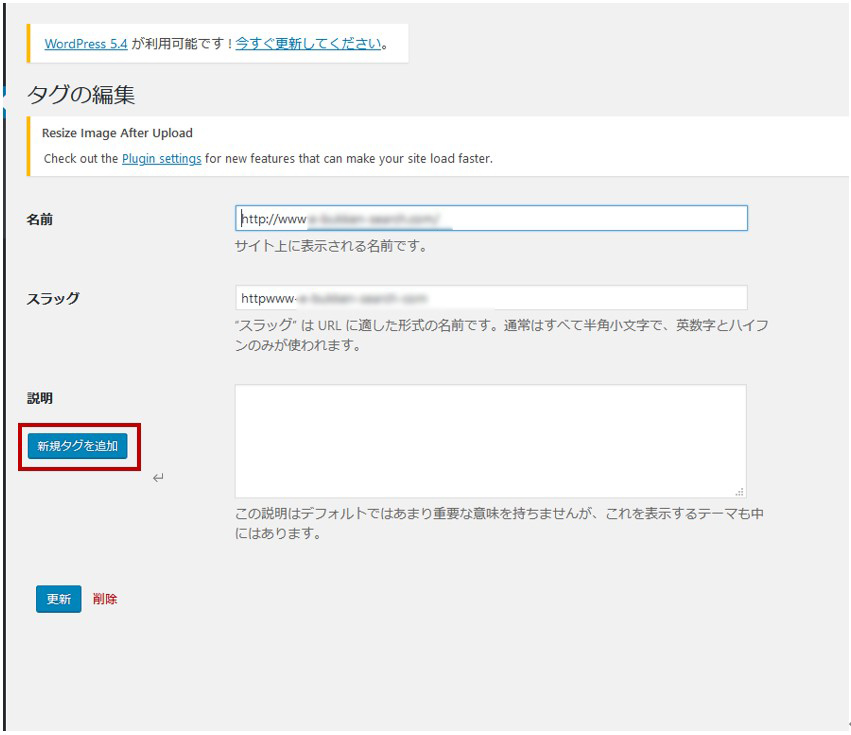Select the red 削除 link

(x=105, y=599)
